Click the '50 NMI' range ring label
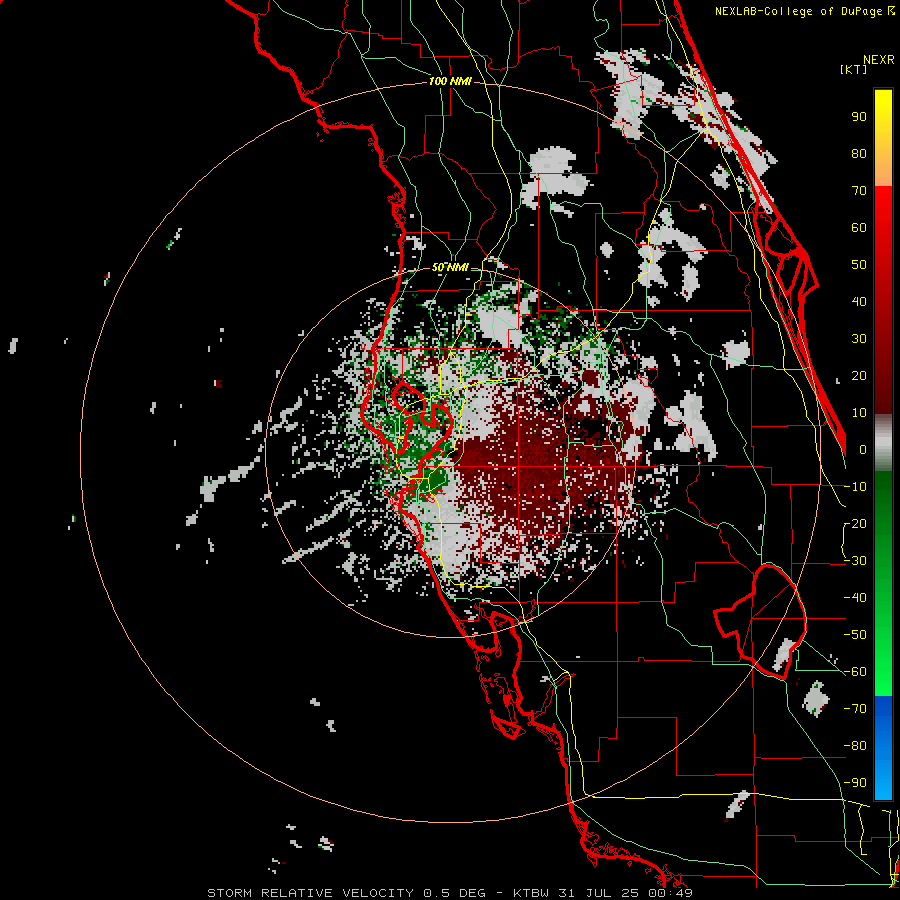Image resolution: width=900 pixels, height=900 pixels. pyautogui.click(x=450, y=267)
